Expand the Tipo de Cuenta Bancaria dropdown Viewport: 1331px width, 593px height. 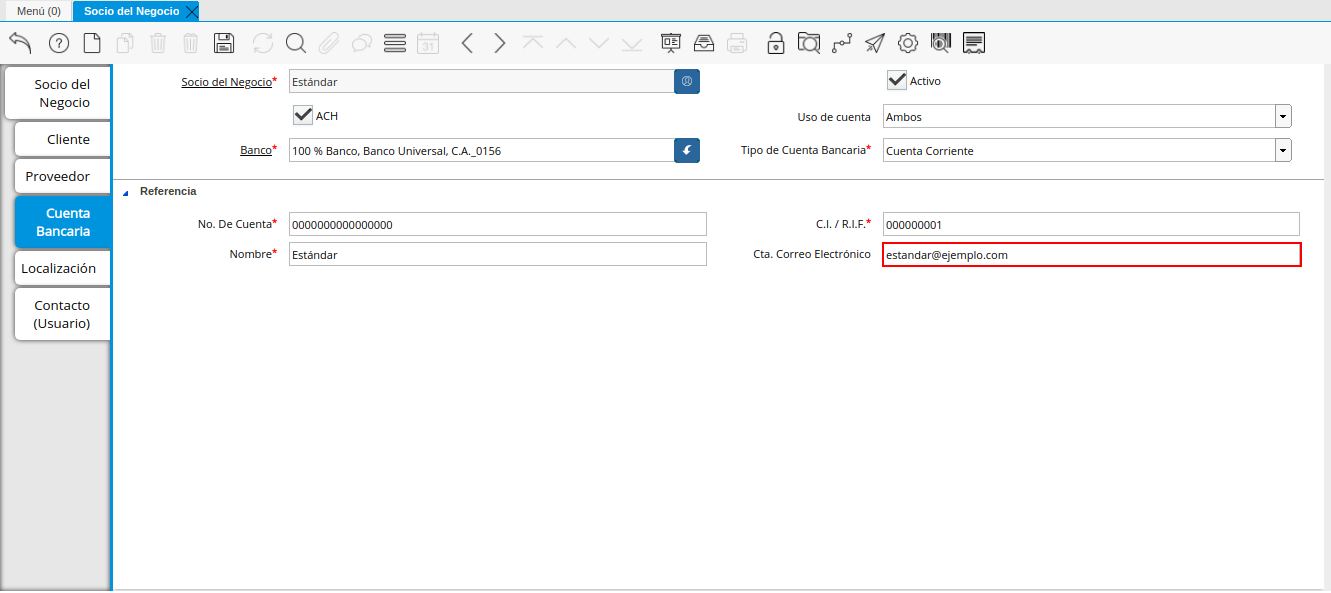1283,151
